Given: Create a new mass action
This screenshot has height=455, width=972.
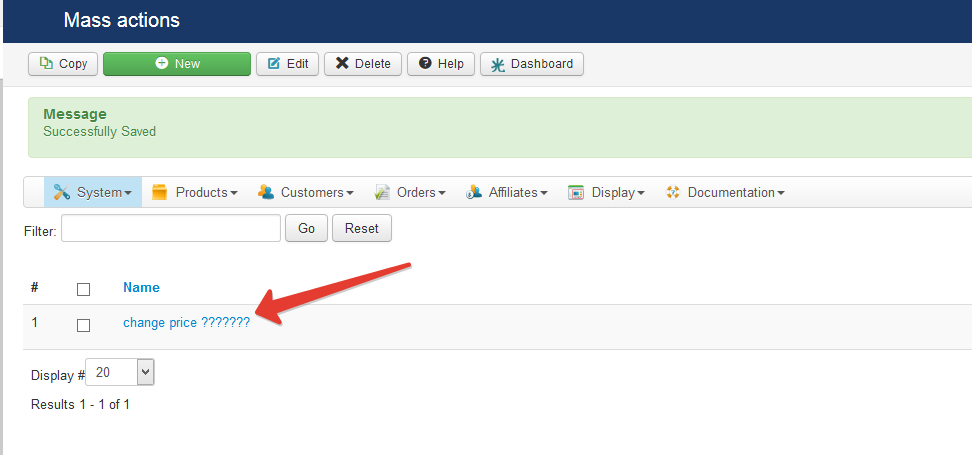Looking at the screenshot, I should click(x=177, y=64).
